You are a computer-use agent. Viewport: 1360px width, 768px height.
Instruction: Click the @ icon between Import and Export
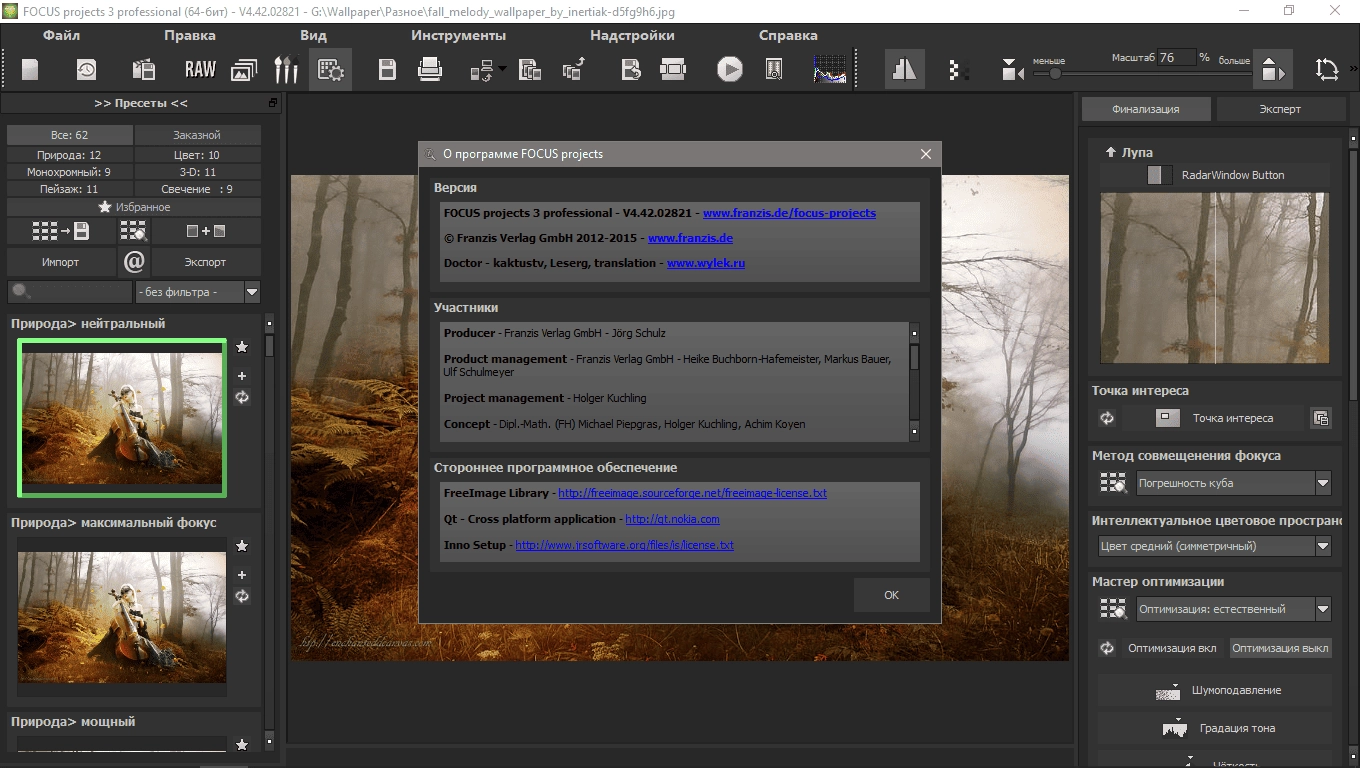134,262
